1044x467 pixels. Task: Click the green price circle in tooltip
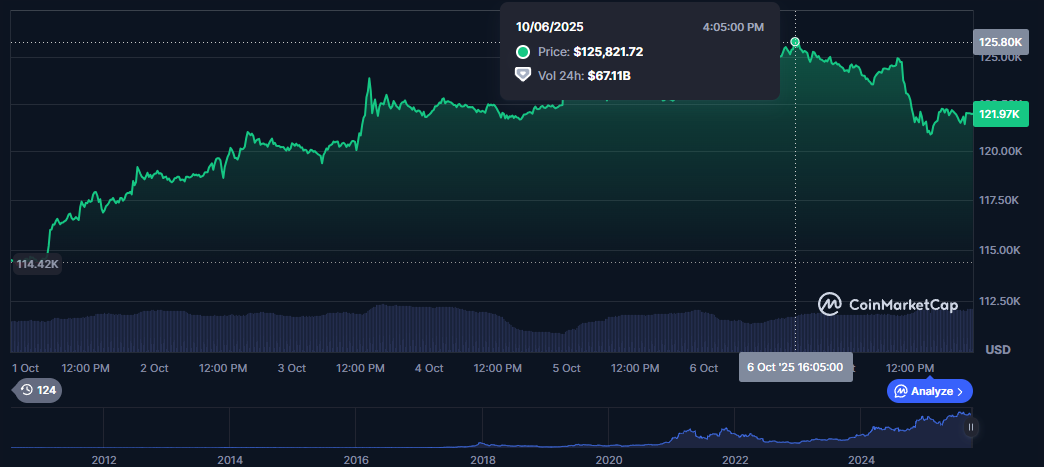pyautogui.click(x=522, y=52)
